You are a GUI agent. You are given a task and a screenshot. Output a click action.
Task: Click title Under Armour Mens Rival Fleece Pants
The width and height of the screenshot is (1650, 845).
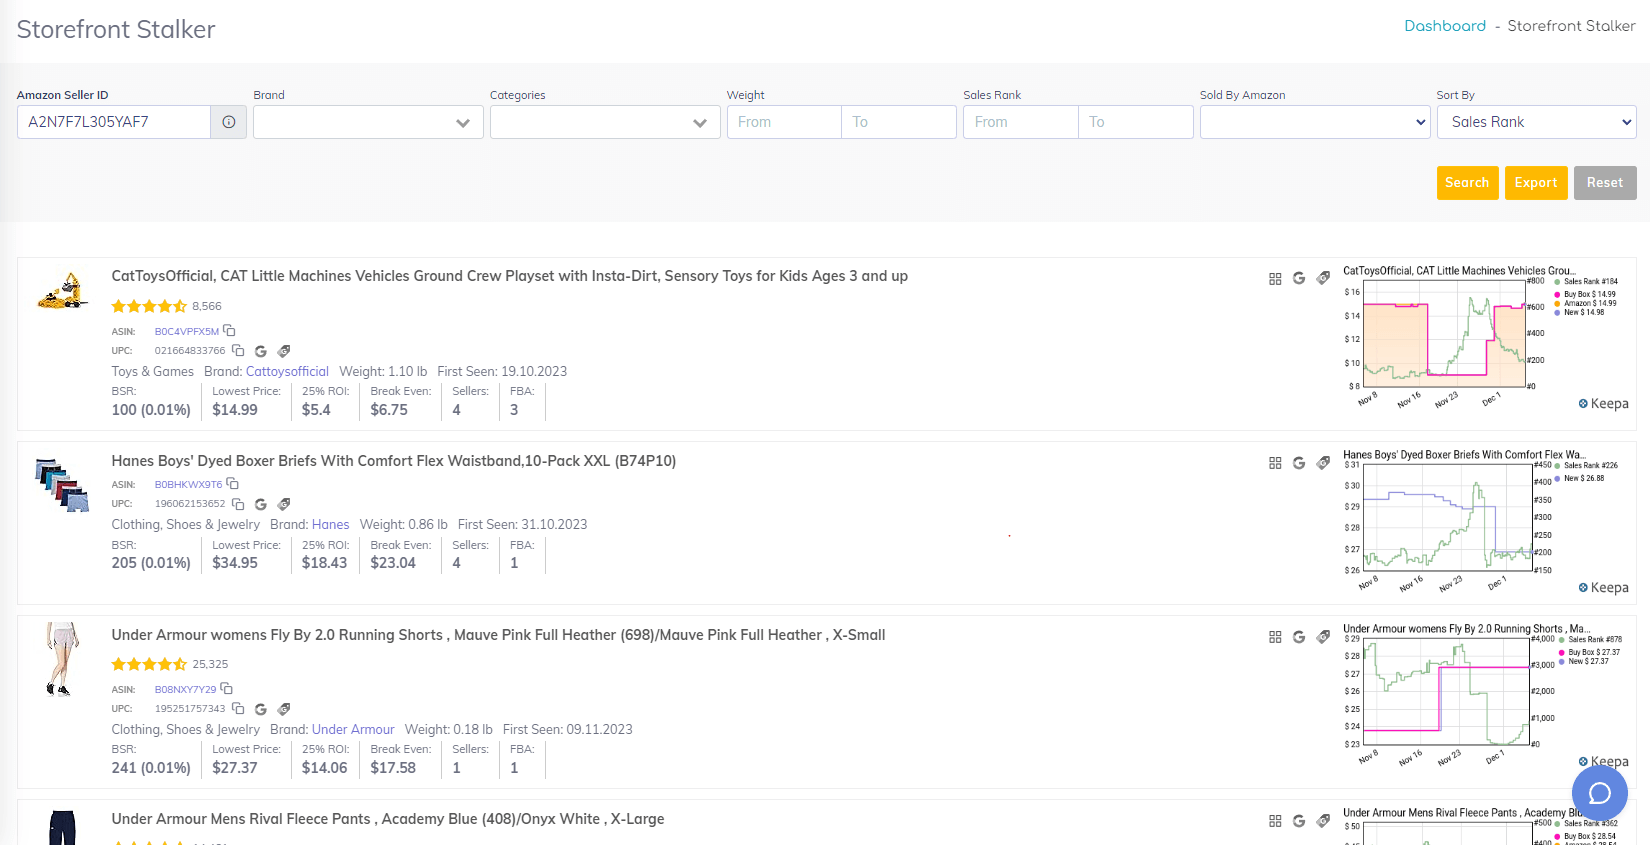(x=388, y=819)
